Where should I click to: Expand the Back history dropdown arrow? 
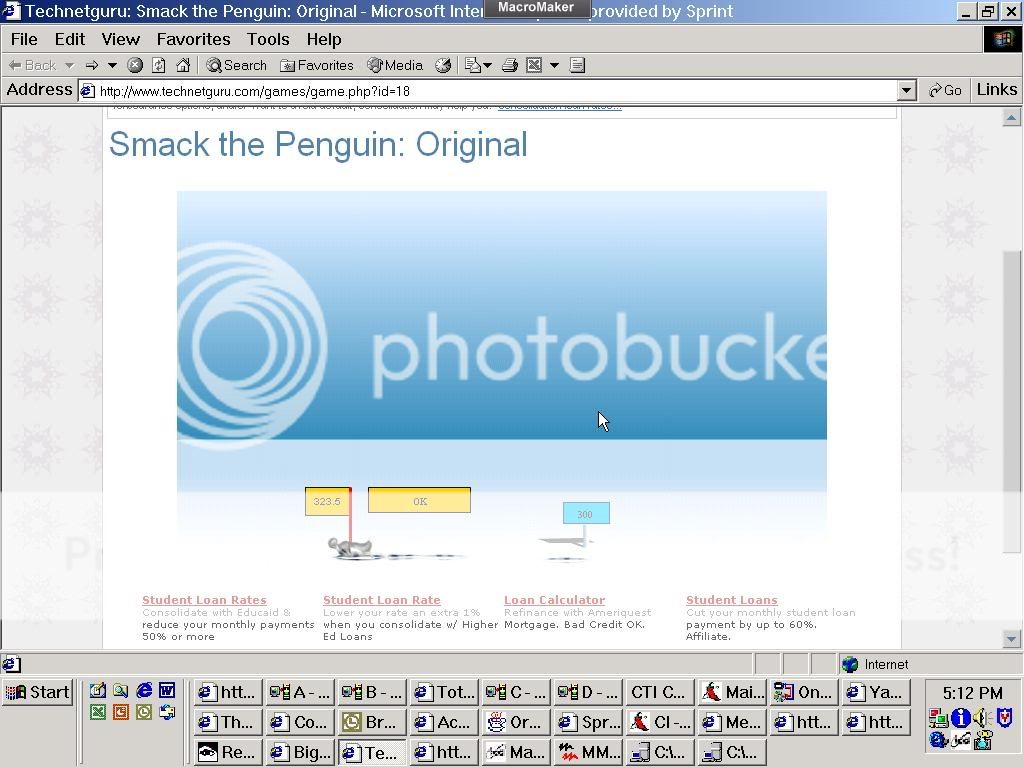tap(70, 65)
